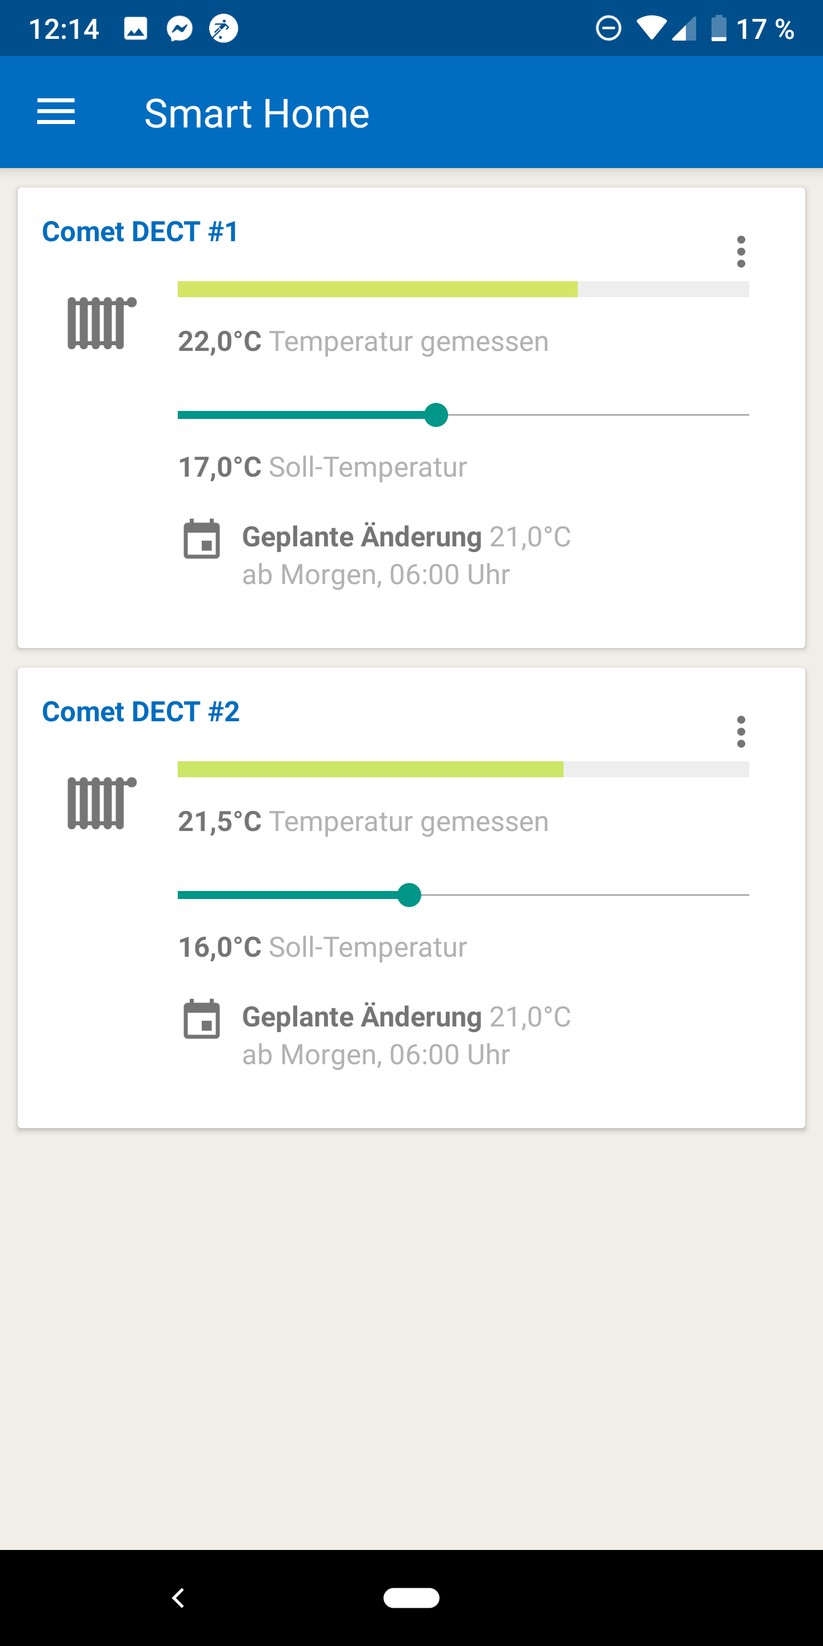This screenshot has width=823, height=1646.
Task: Open the Comet DECT #1 device title
Action: click(x=140, y=232)
